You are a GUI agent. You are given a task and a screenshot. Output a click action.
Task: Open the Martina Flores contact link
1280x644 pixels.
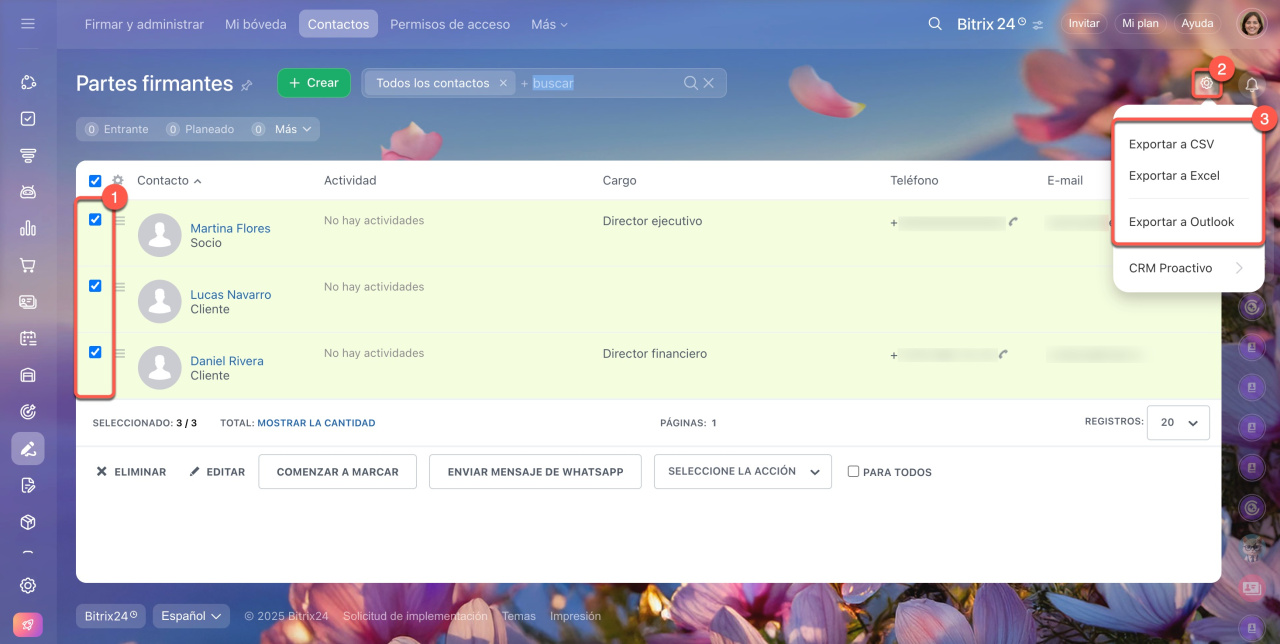pyautogui.click(x=230, y=228)
